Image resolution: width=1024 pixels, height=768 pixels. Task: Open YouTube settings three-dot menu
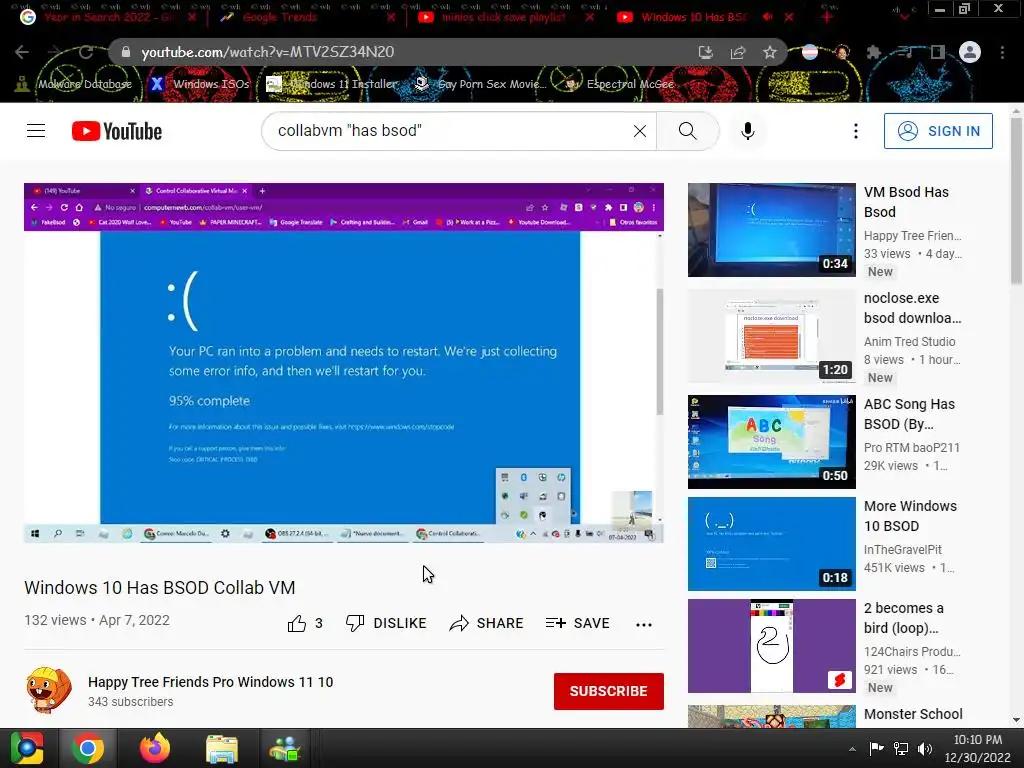[x=856, y=131]
